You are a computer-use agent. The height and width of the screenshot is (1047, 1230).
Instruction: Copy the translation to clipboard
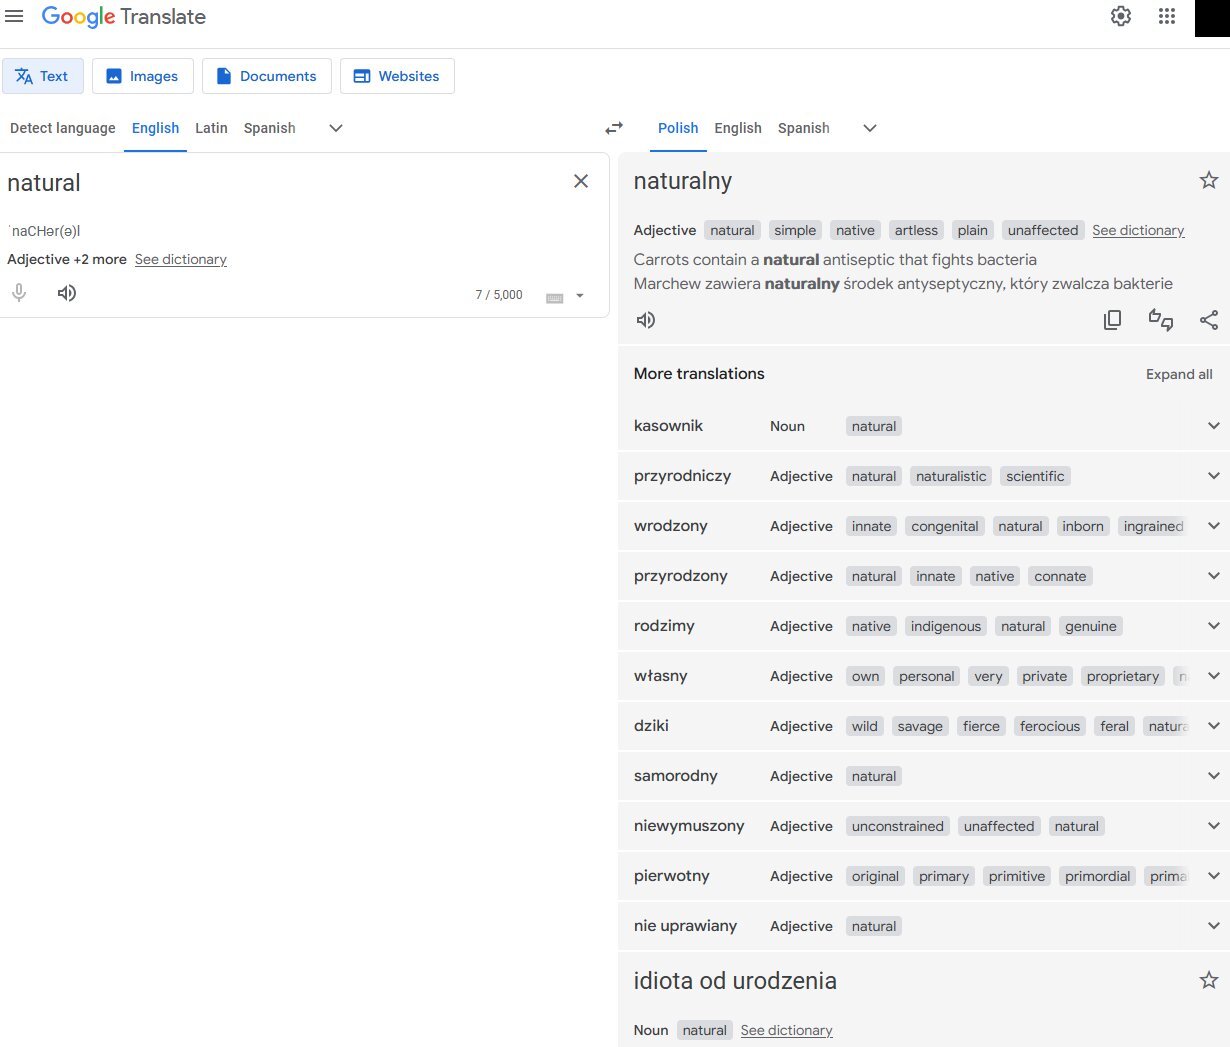click(1112, 320)
